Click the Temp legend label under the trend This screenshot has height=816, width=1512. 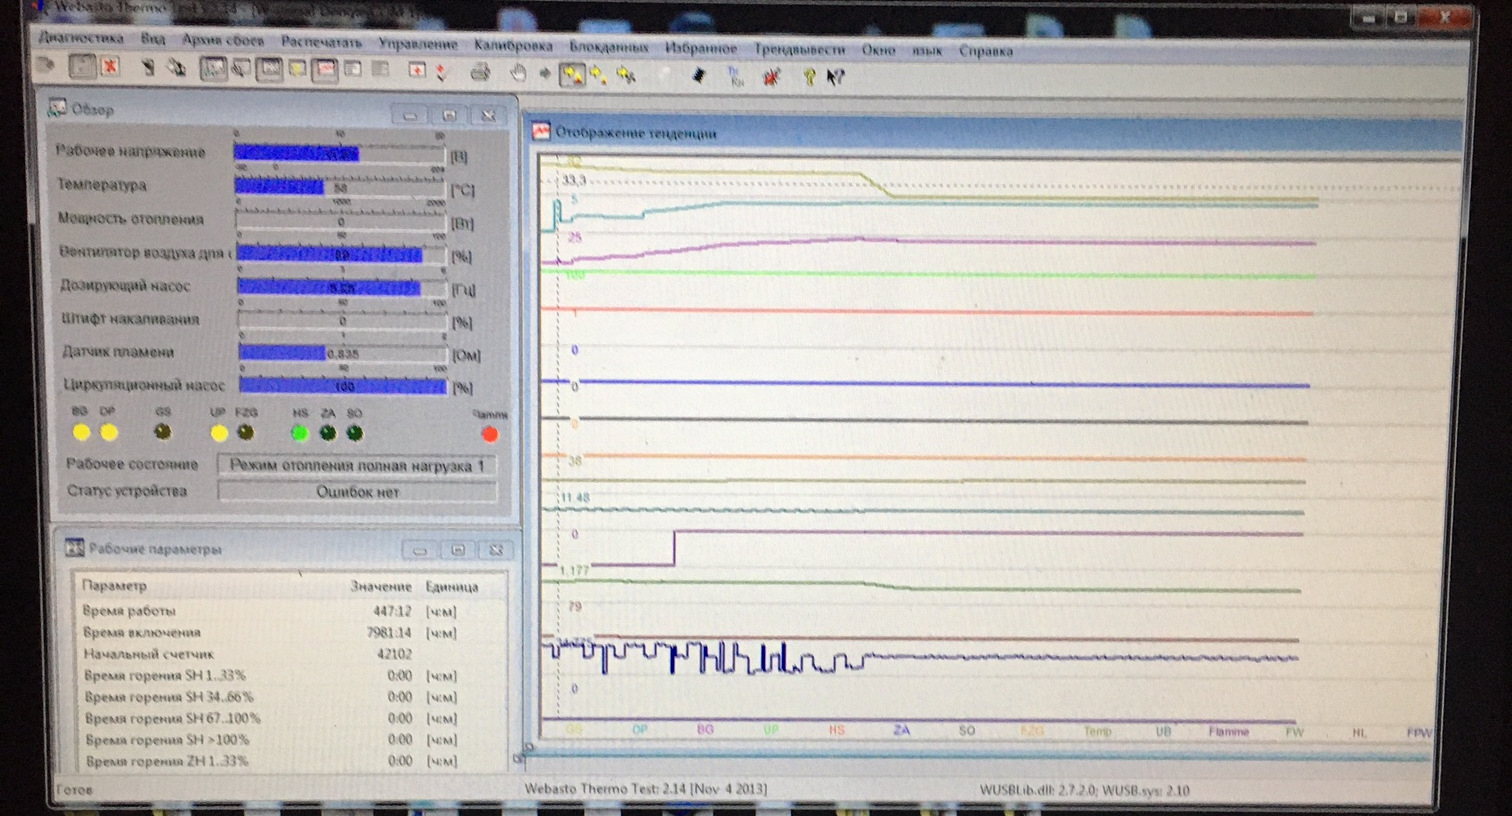pyautogui.click(x=1097, y=732)
